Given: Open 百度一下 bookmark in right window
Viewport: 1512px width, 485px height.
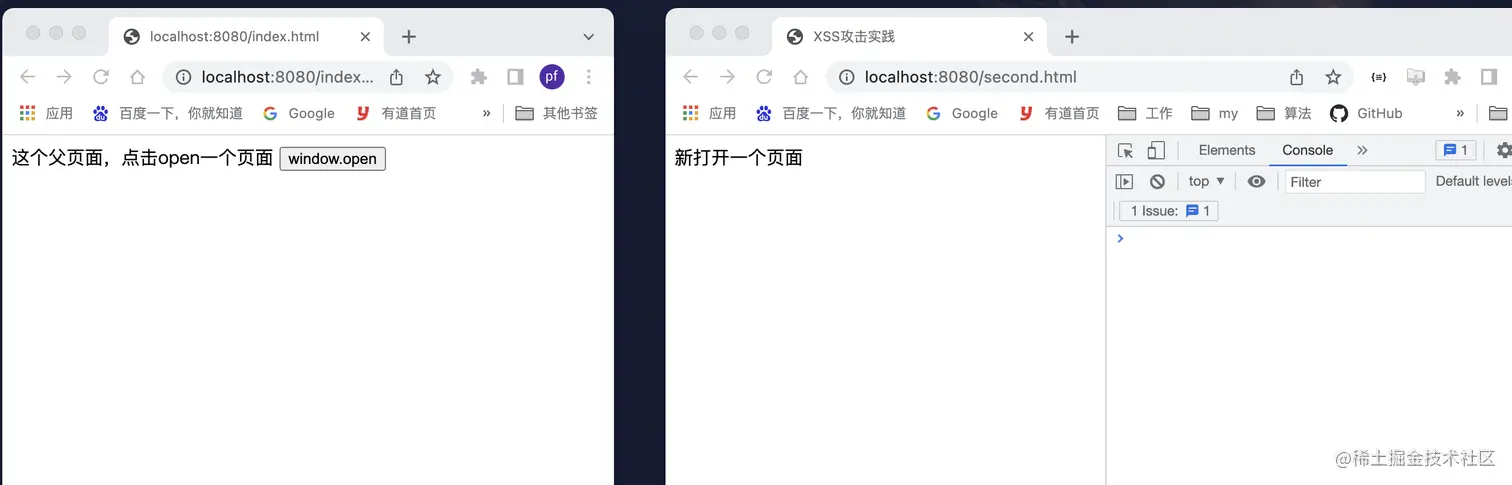Looking at the screenshot, I should pos(831,113).
